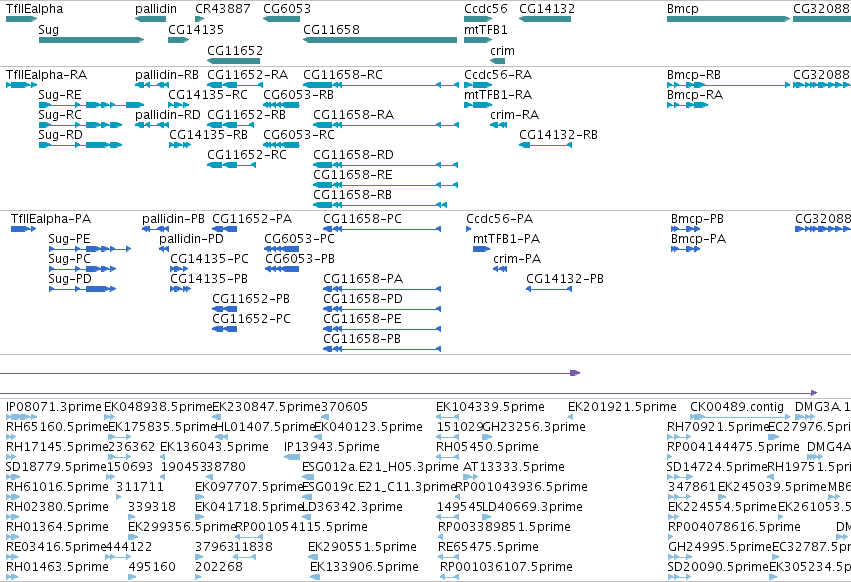Click the CG6053-PC protein feature

282,249
